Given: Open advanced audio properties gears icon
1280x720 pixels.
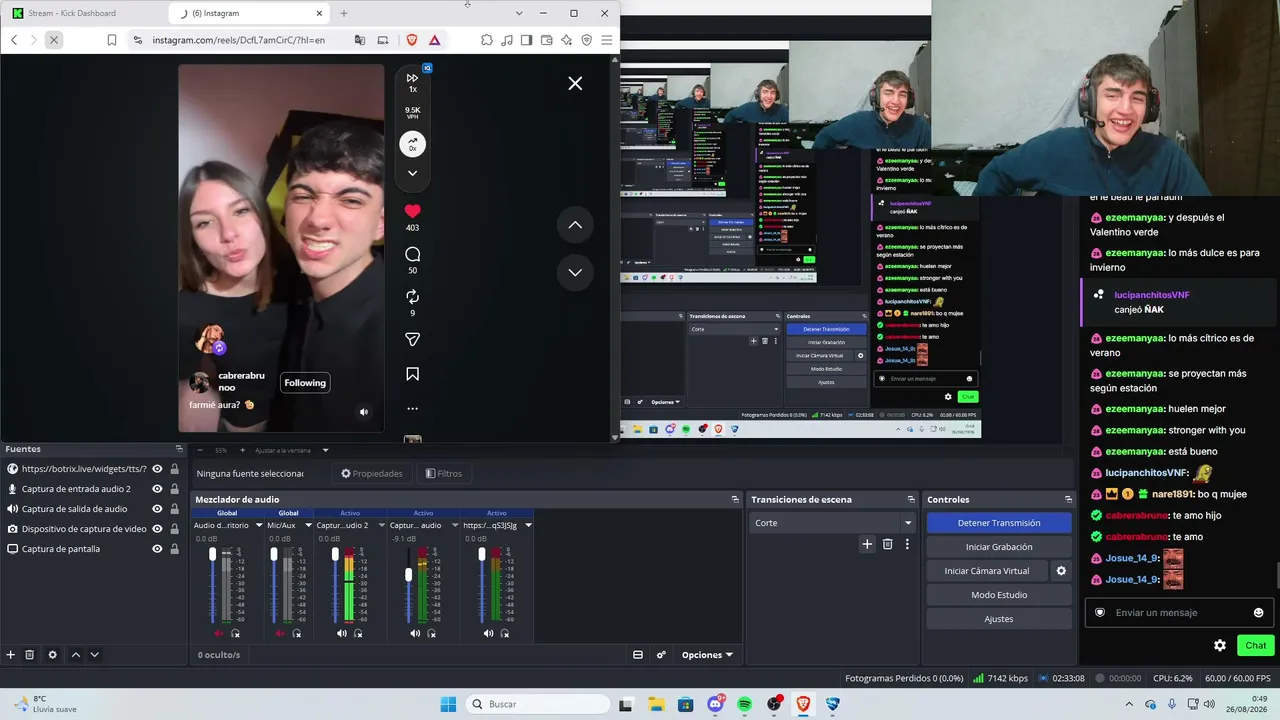Looking at the screenshot, I should pyautogui.click(x=661, y=655).
